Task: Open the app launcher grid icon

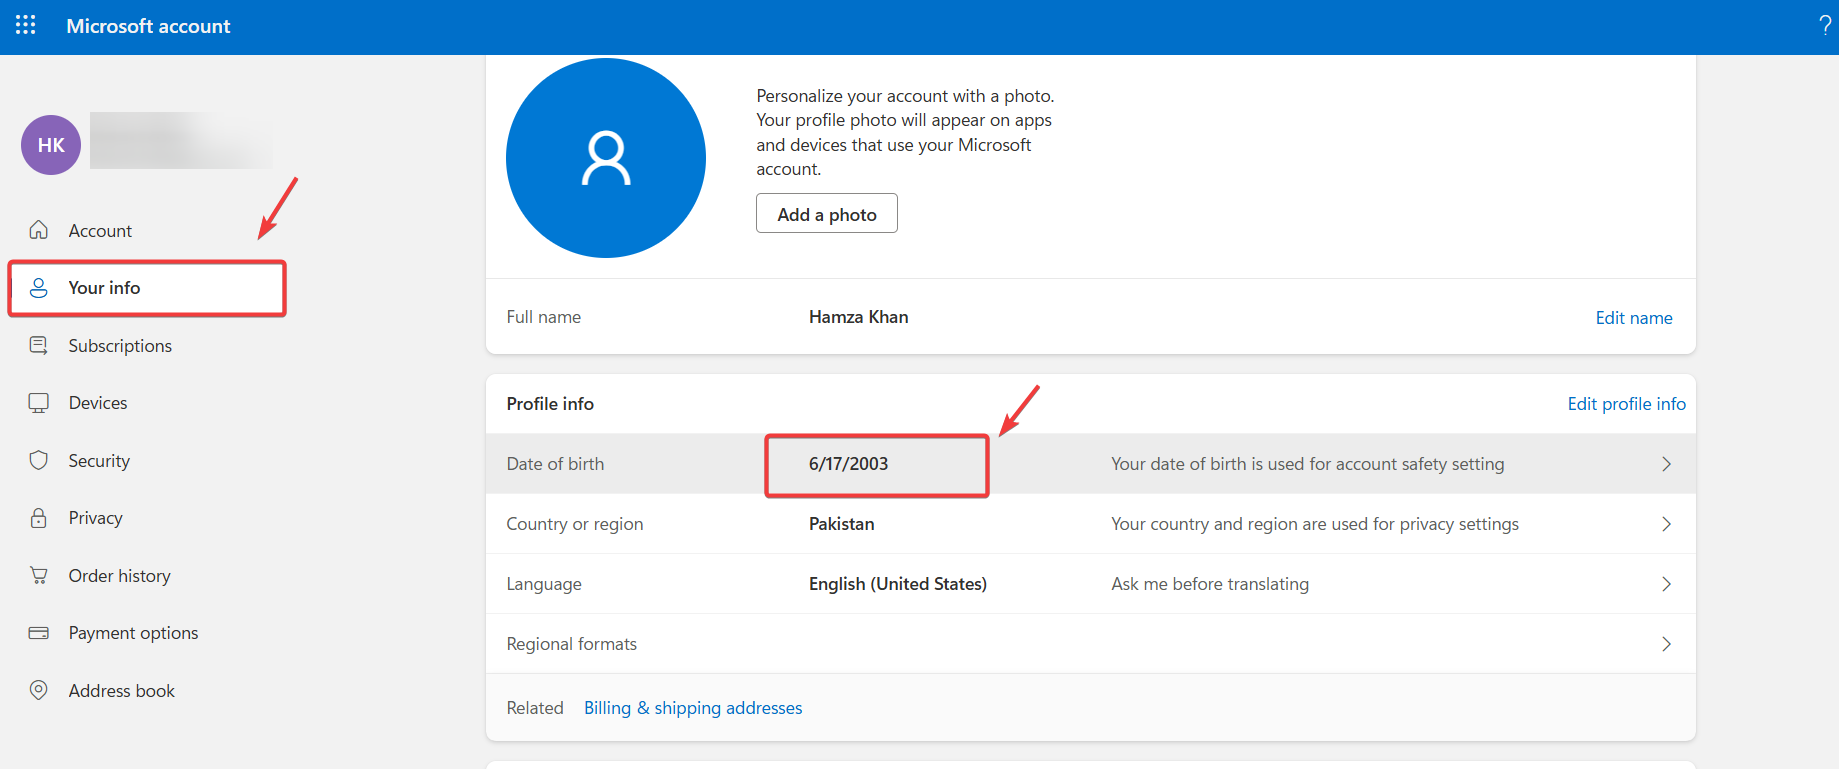Action: [x=26, y=25]
